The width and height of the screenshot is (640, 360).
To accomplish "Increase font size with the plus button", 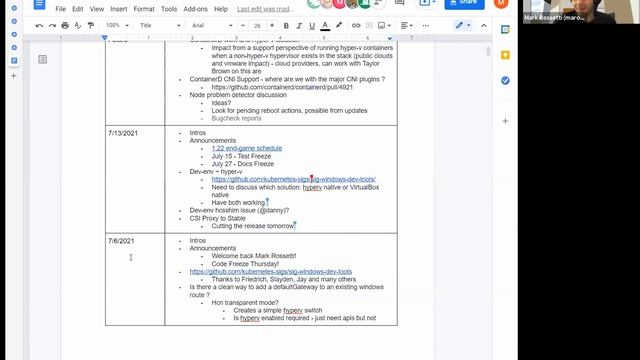I will pyautogui.click(x=272, y=26).
